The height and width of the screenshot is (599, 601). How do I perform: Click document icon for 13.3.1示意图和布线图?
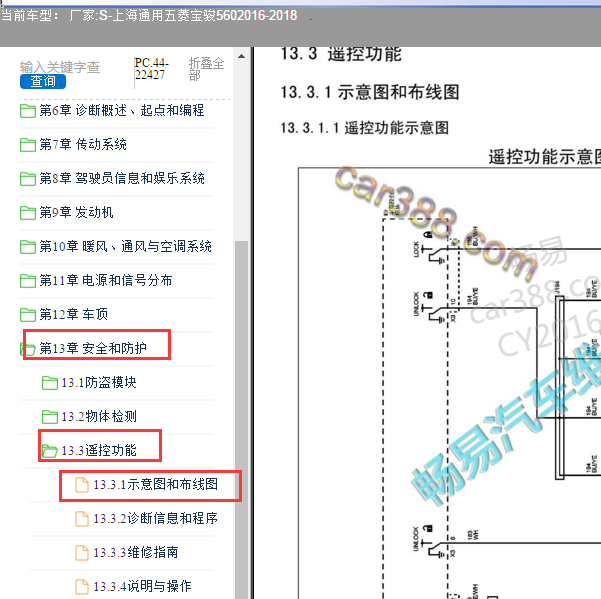point(82,485)
